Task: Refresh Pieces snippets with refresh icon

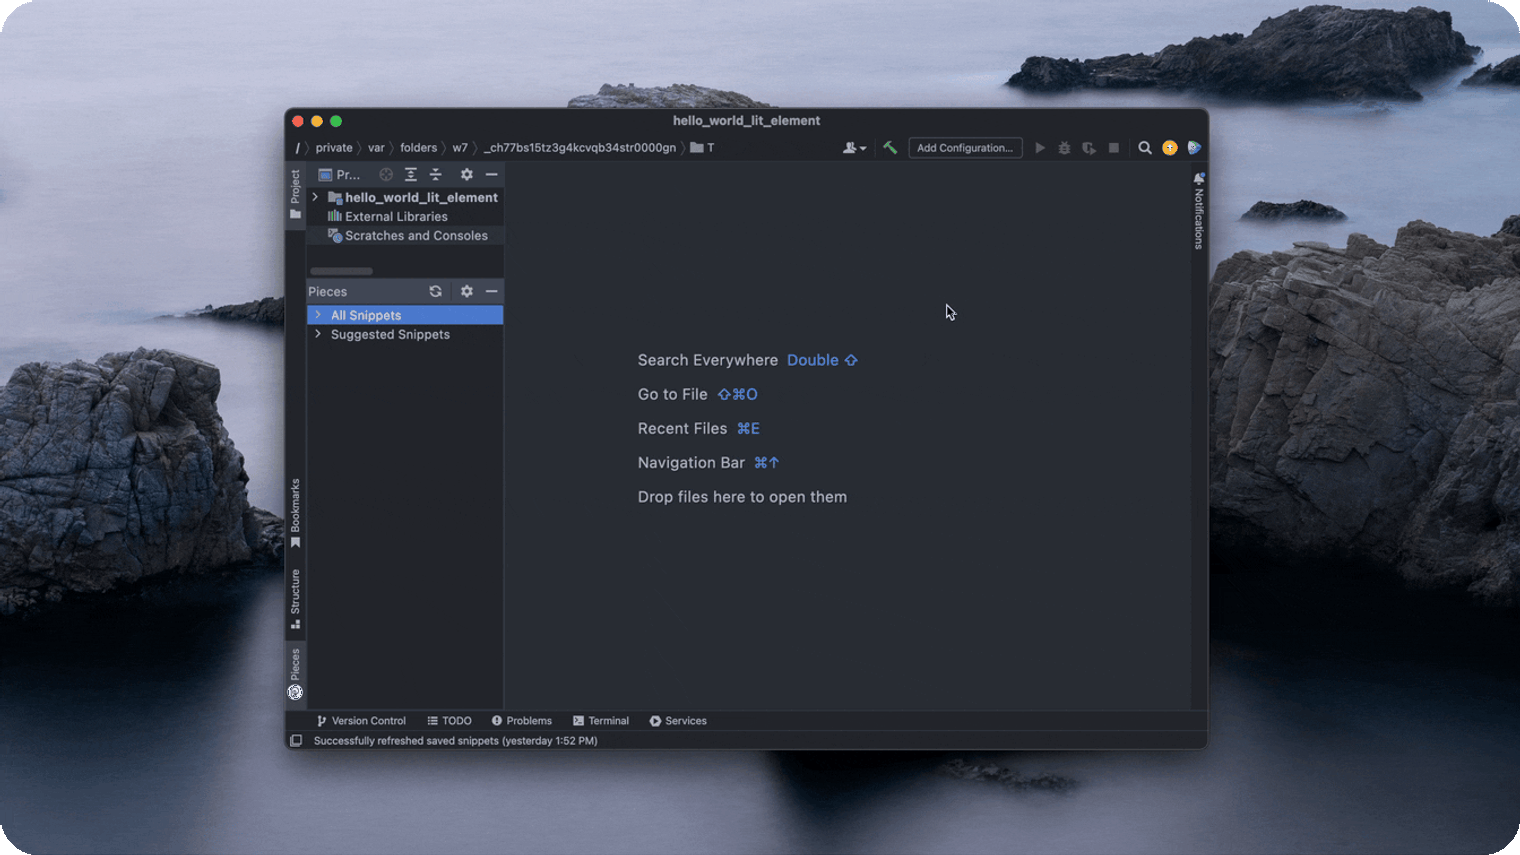Action: tap(436, 291)
